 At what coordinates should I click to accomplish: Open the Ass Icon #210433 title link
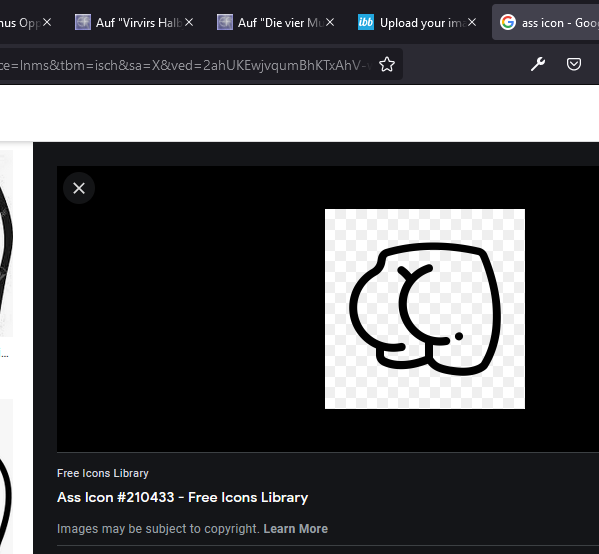click(182, 497)
